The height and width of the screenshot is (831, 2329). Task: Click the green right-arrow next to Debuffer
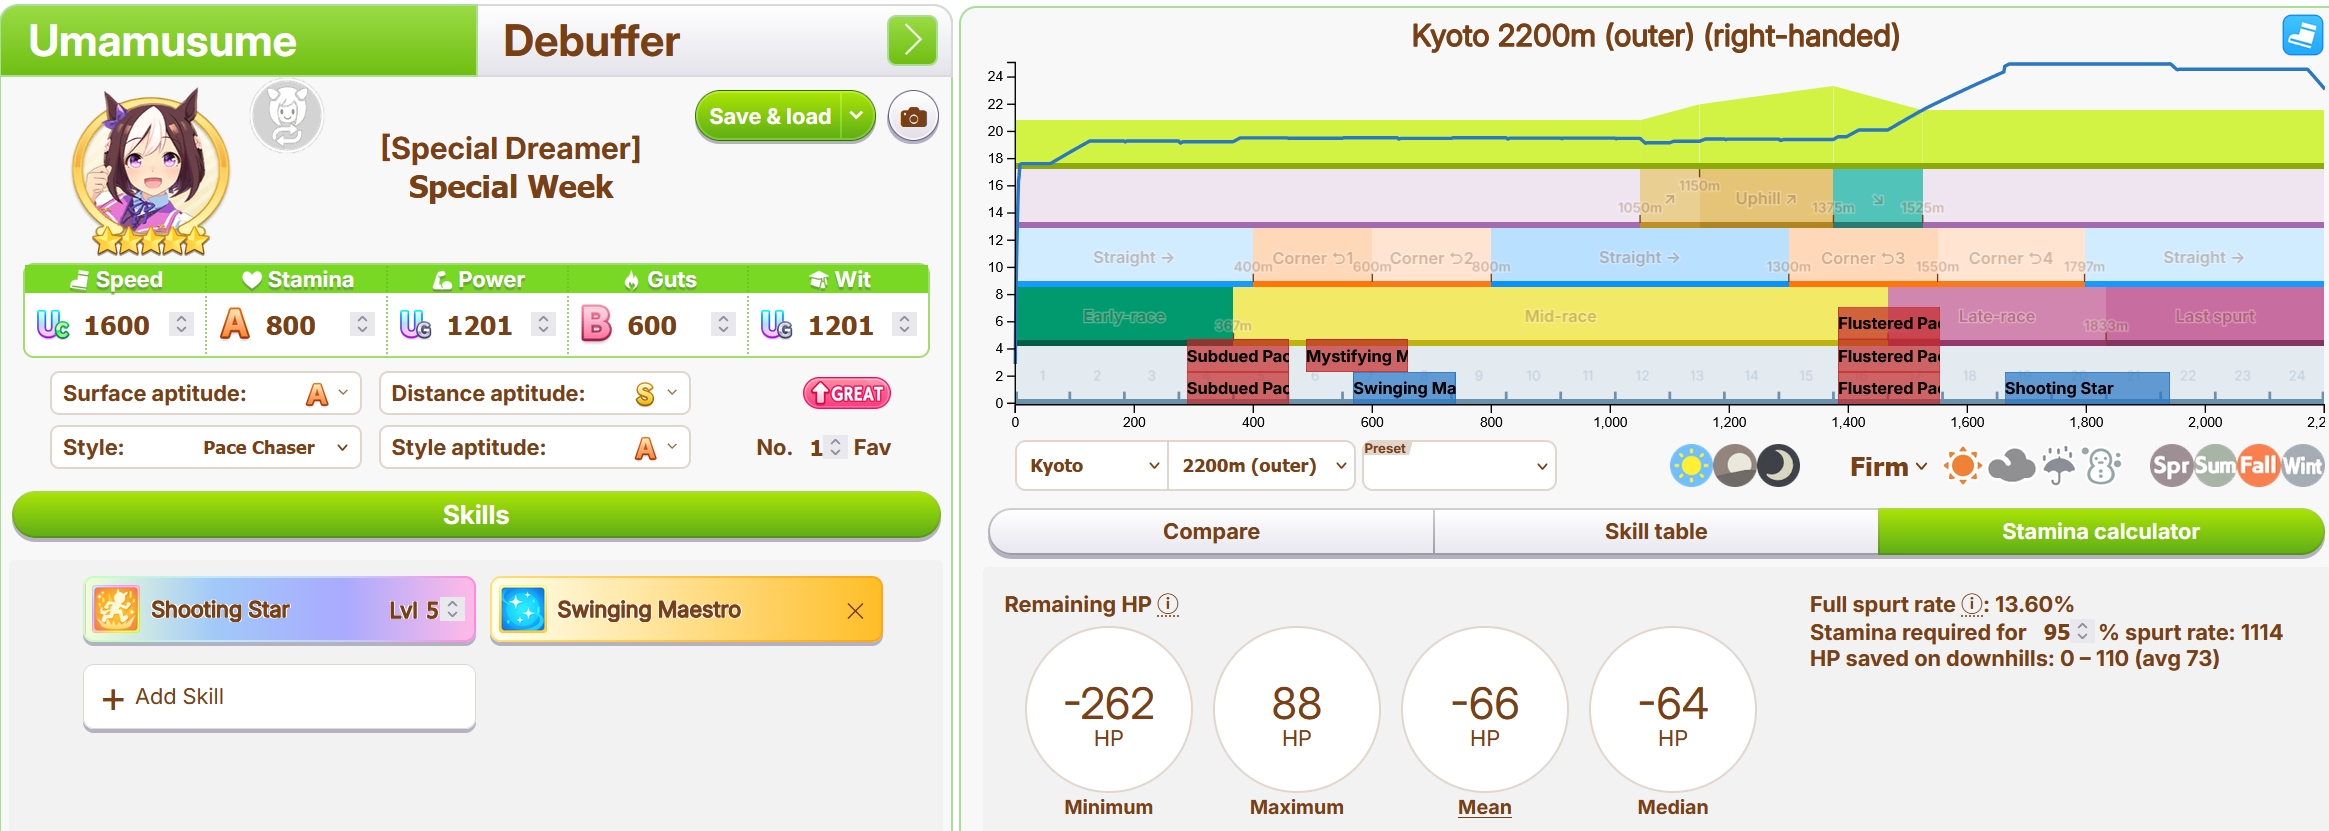coord(912,40)
